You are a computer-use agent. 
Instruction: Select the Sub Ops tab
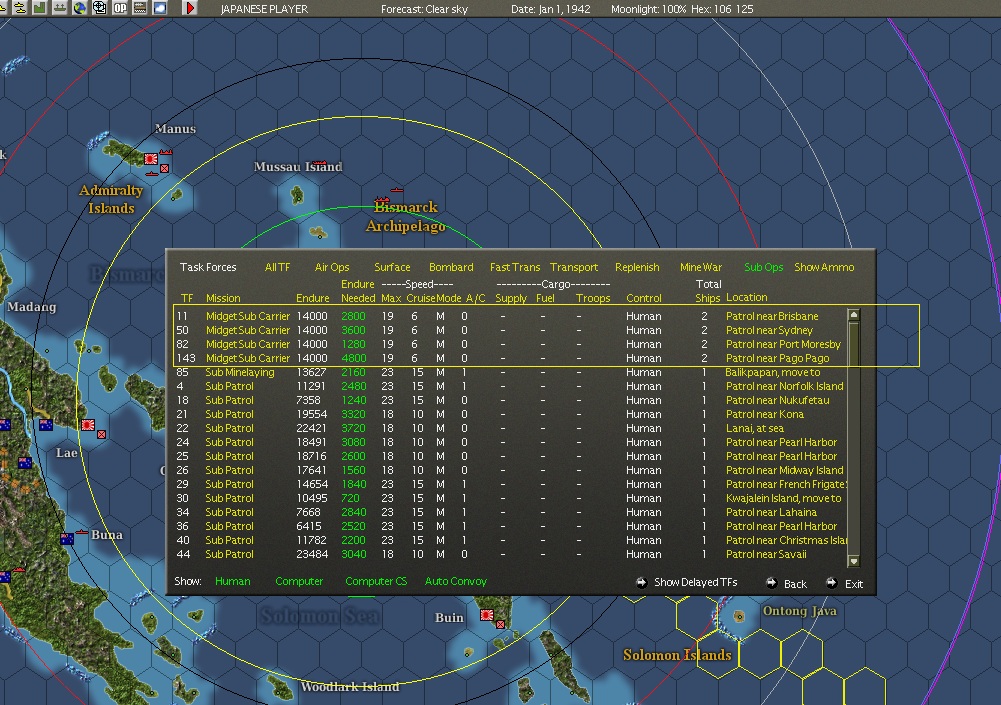tap(764, 267)
